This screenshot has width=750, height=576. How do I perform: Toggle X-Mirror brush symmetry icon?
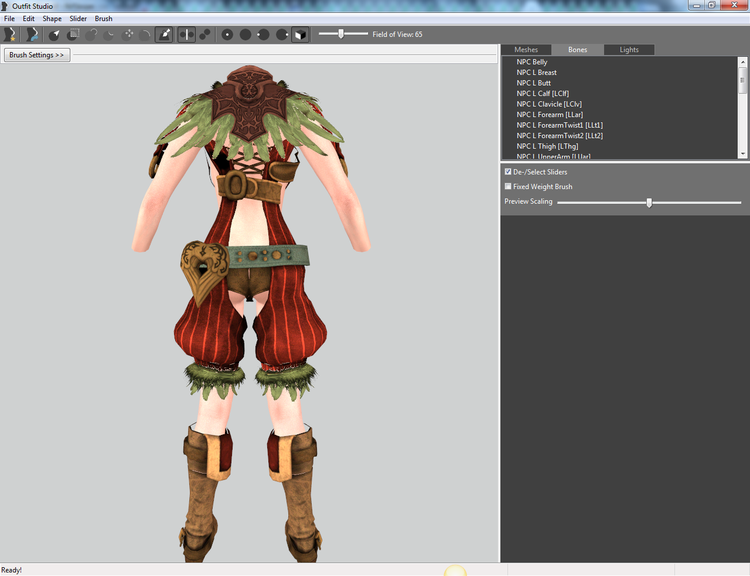(187, 34)
